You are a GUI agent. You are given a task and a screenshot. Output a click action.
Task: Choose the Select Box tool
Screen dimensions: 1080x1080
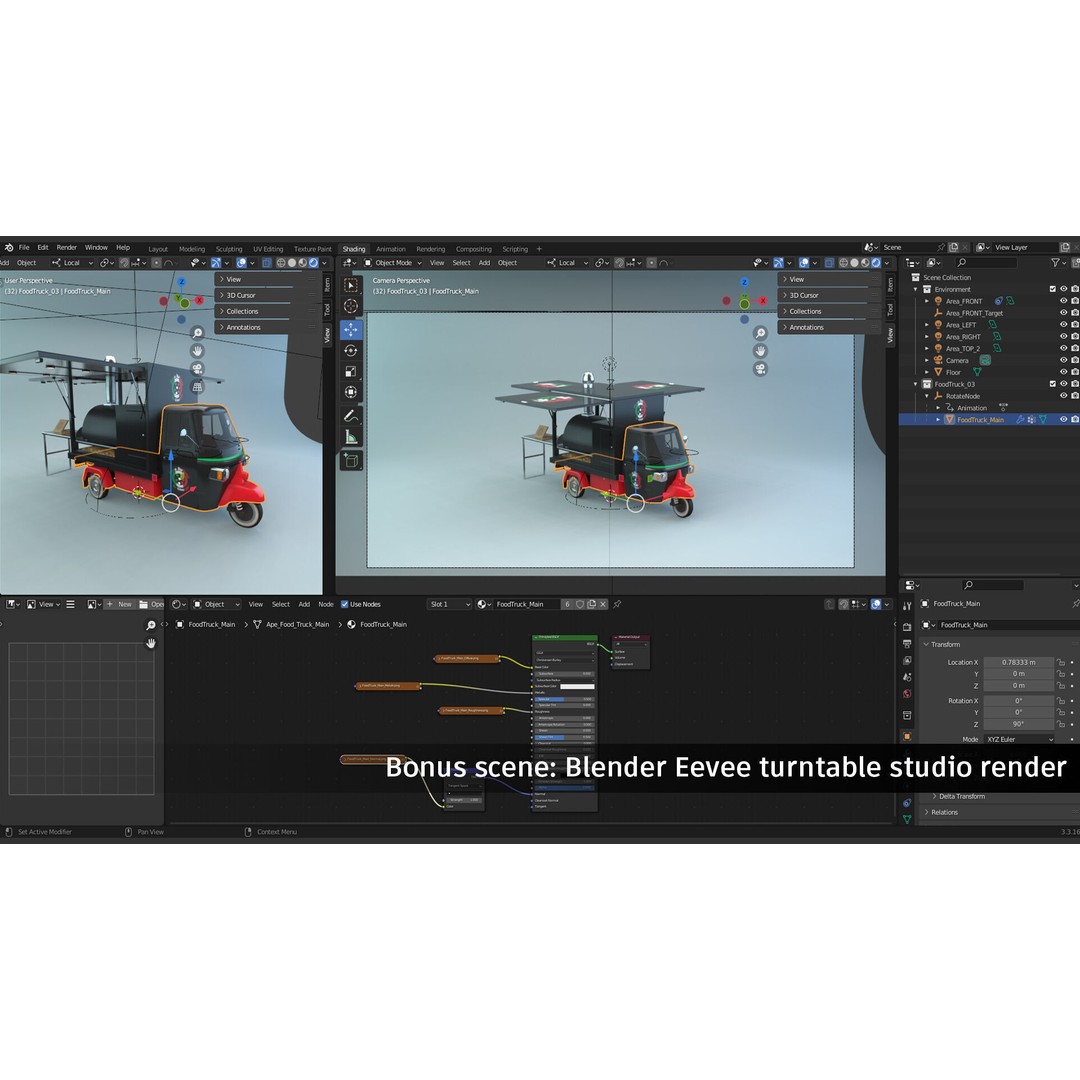[x=351, y=285]
